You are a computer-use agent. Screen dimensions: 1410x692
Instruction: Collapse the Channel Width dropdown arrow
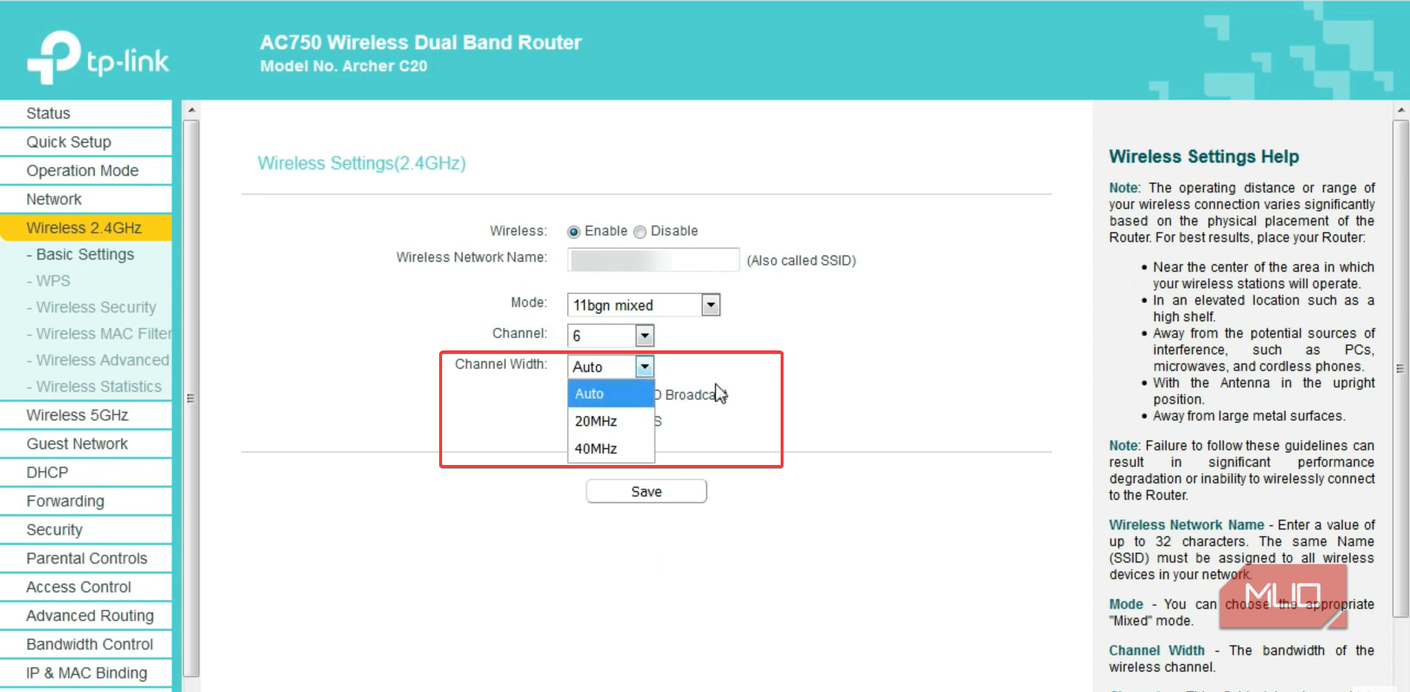tap(644, 367)
